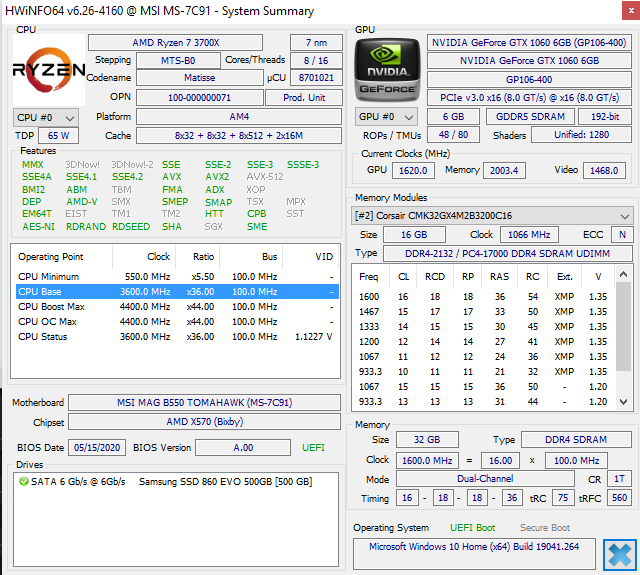Click the greyed Secure Boot label
This screenshot has width=640, height=575.
(x=545, y=528)
